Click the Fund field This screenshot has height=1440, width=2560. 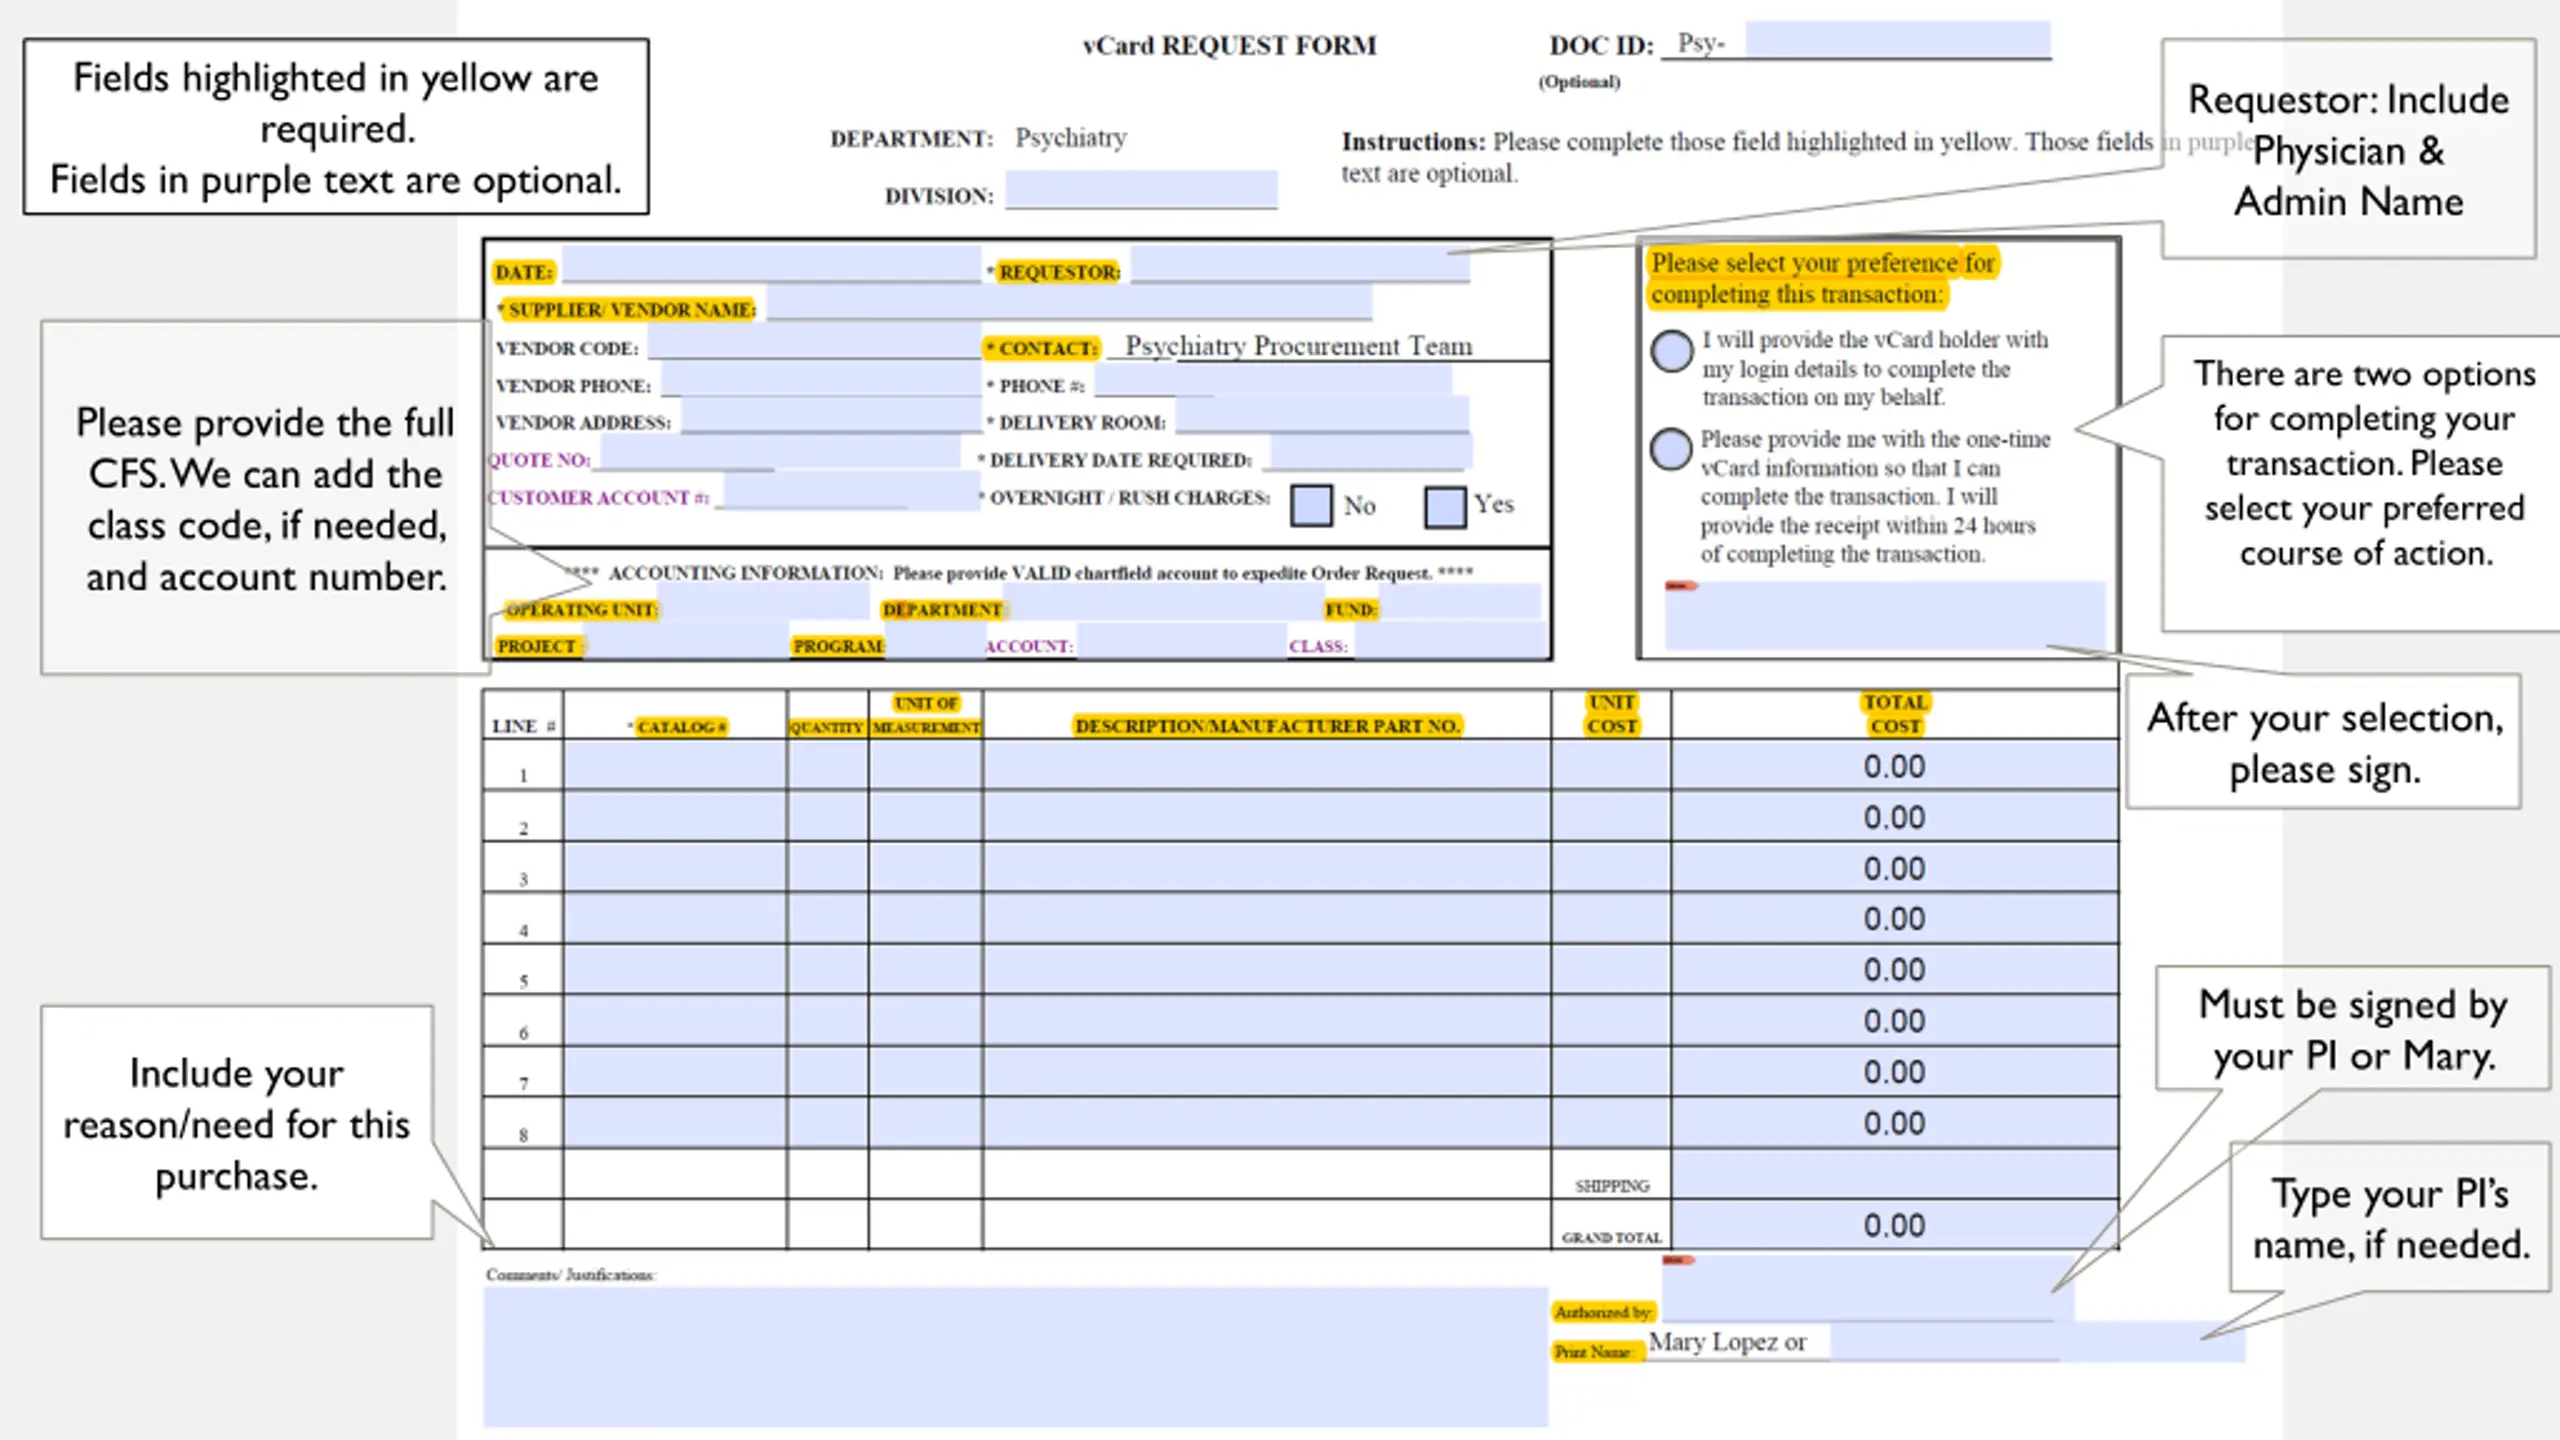point(1460,602)
